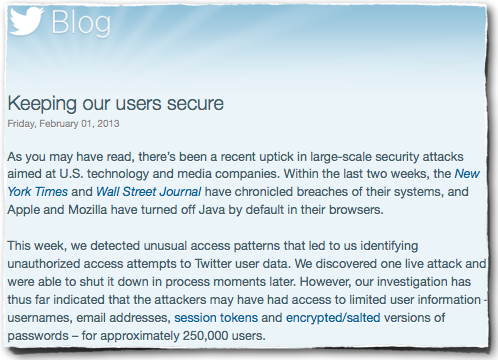Click the Twitter bird logo
The height and width of the screenshot is (360, 498).
26,21
